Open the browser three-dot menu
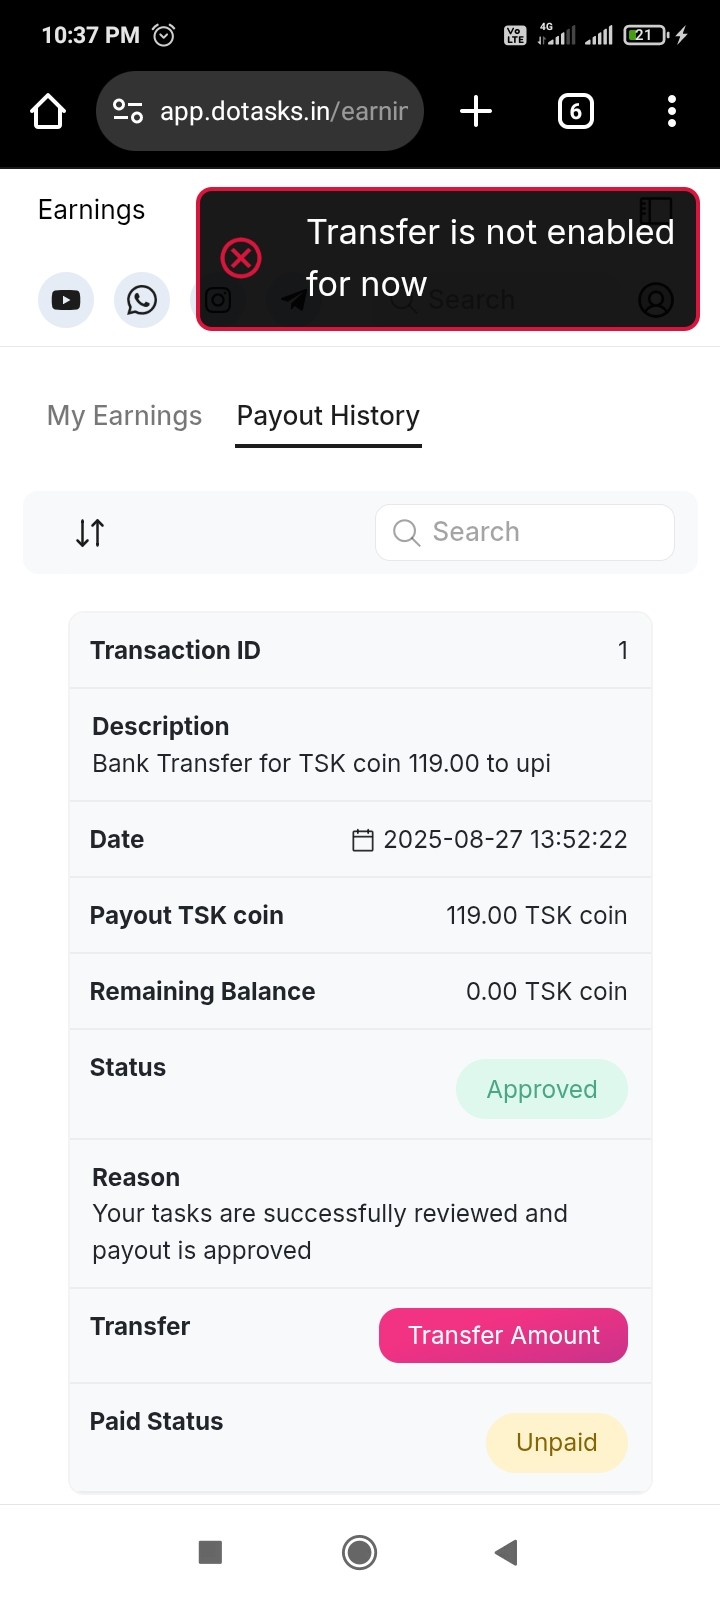The height and width of the screenshot is (1600, 720). pyautogui.click(x=672, y=111)
